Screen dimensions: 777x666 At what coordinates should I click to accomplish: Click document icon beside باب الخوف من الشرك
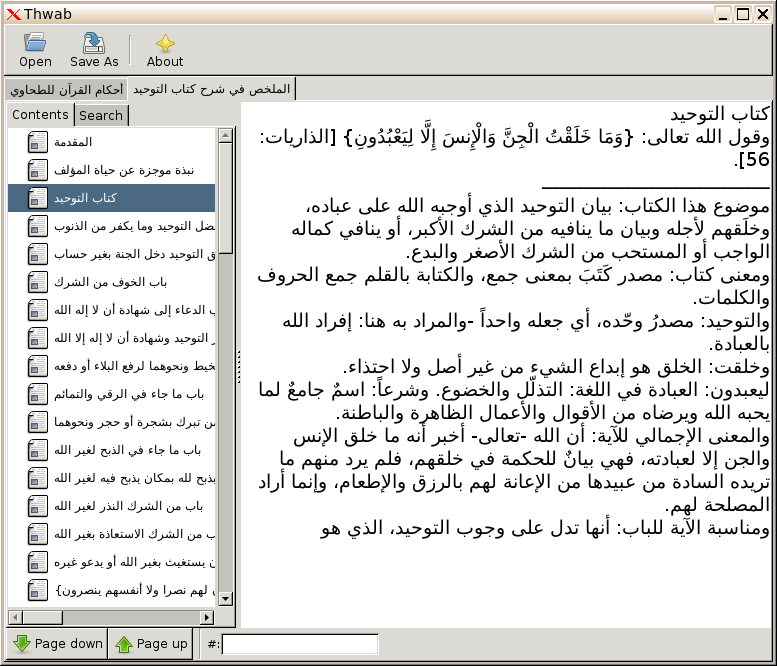pyautogui.click(x=38, y=282)
